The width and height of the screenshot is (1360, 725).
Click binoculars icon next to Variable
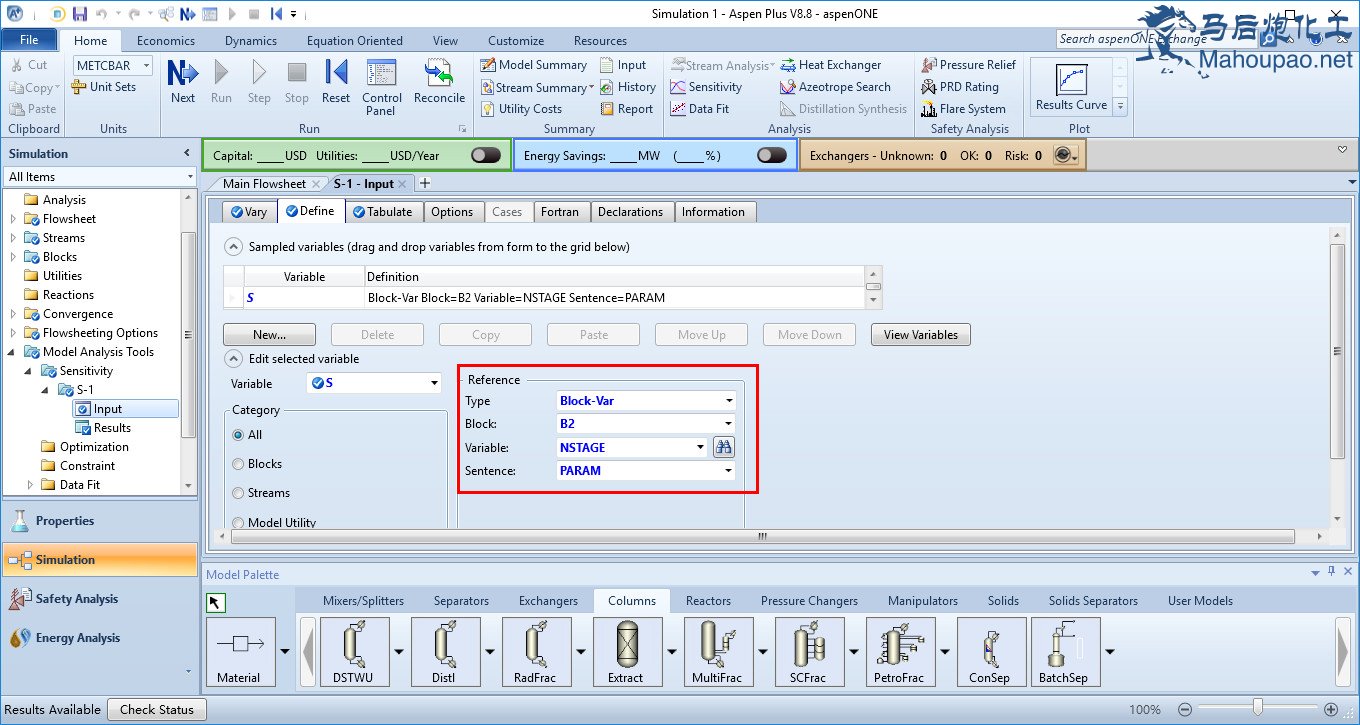click(x=723, y=447)
